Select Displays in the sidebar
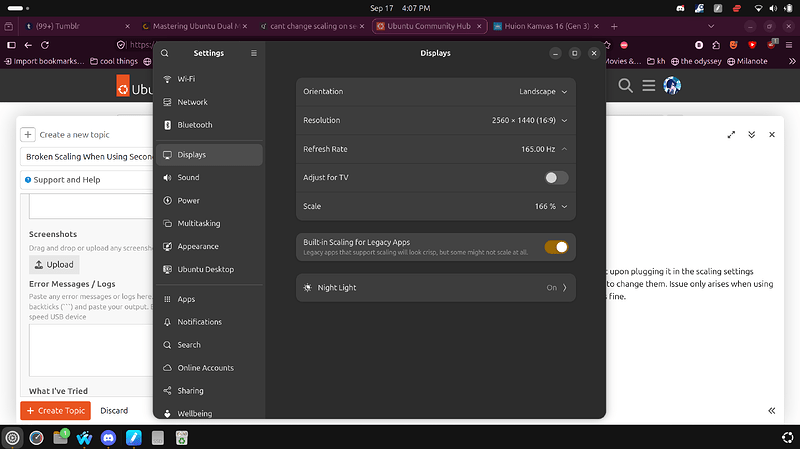This screenshot has width=800, height=449. click(x=209, y=155)
